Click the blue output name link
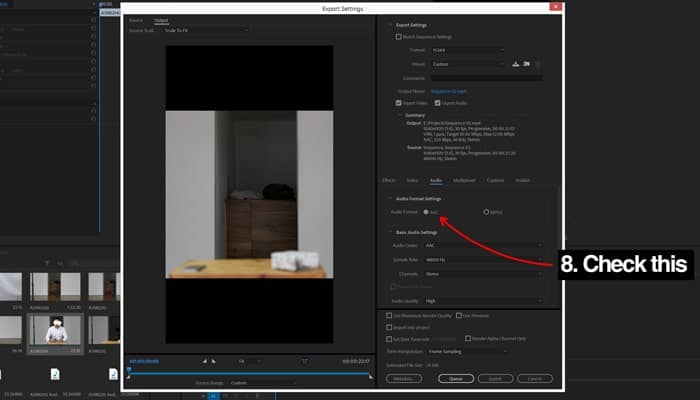Viewport: 700px width, 400px height. pos(449,91)
